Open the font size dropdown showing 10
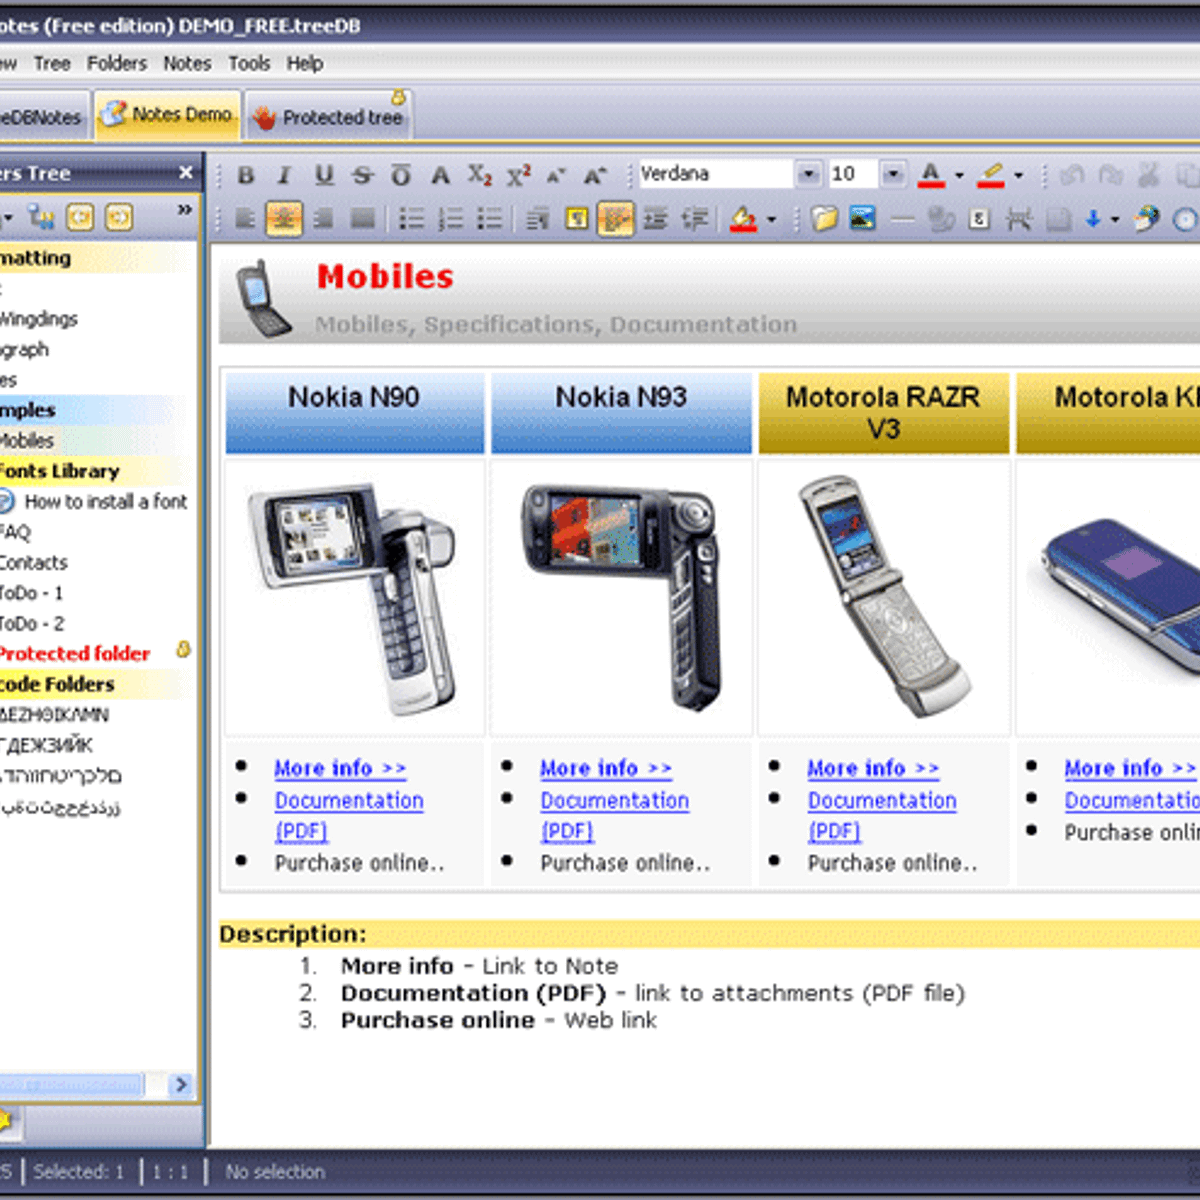Screen dimensions: 1200x1200 (891, 174)
